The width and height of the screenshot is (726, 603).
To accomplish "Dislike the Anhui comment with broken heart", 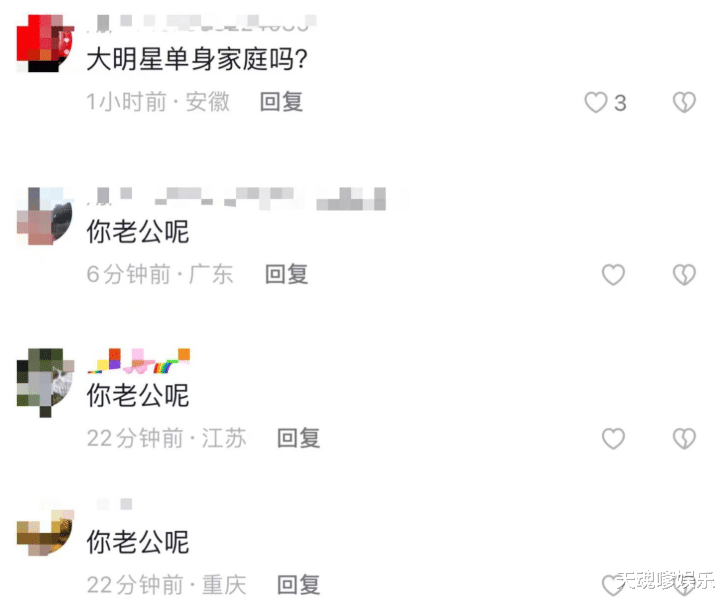I will (684, 102).
